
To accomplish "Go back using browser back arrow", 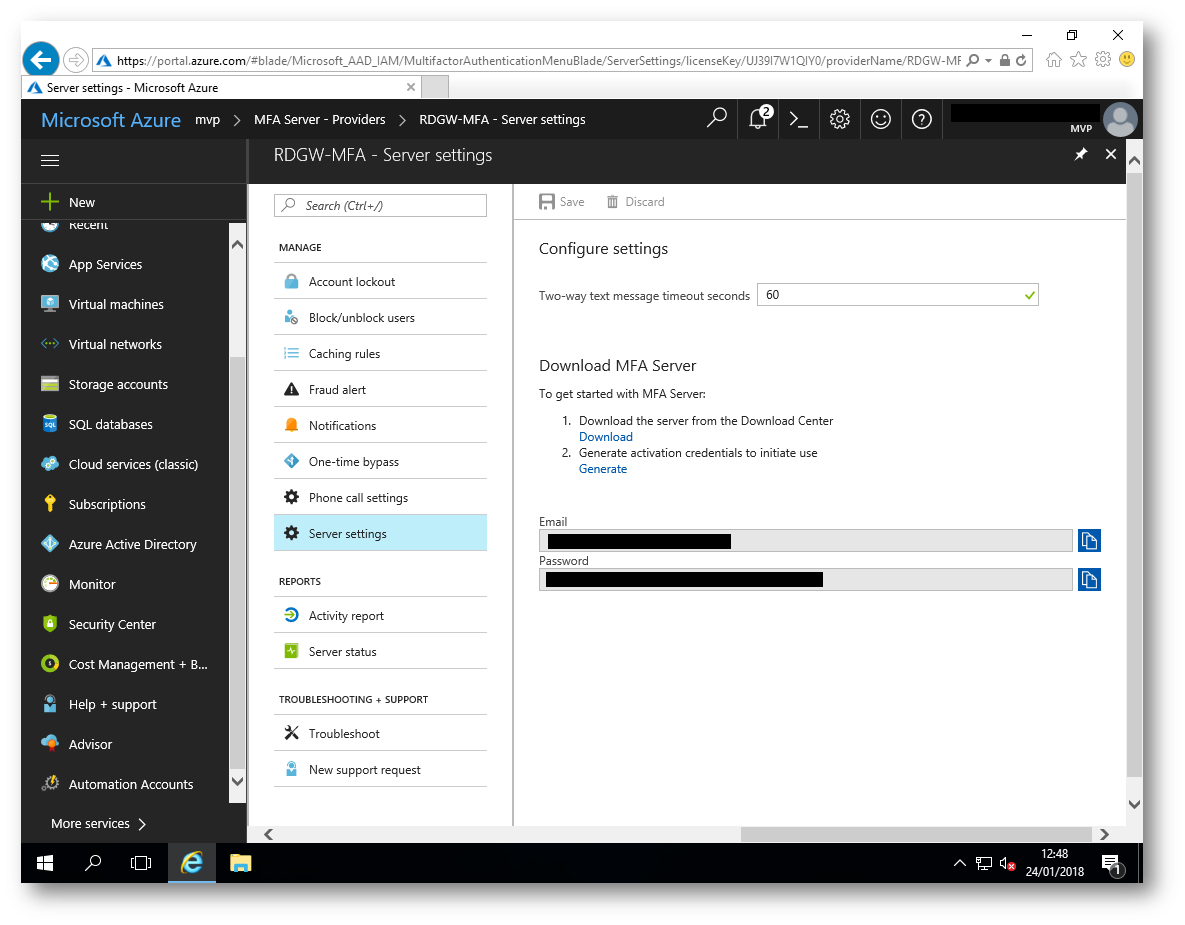I will coord(41,60).
